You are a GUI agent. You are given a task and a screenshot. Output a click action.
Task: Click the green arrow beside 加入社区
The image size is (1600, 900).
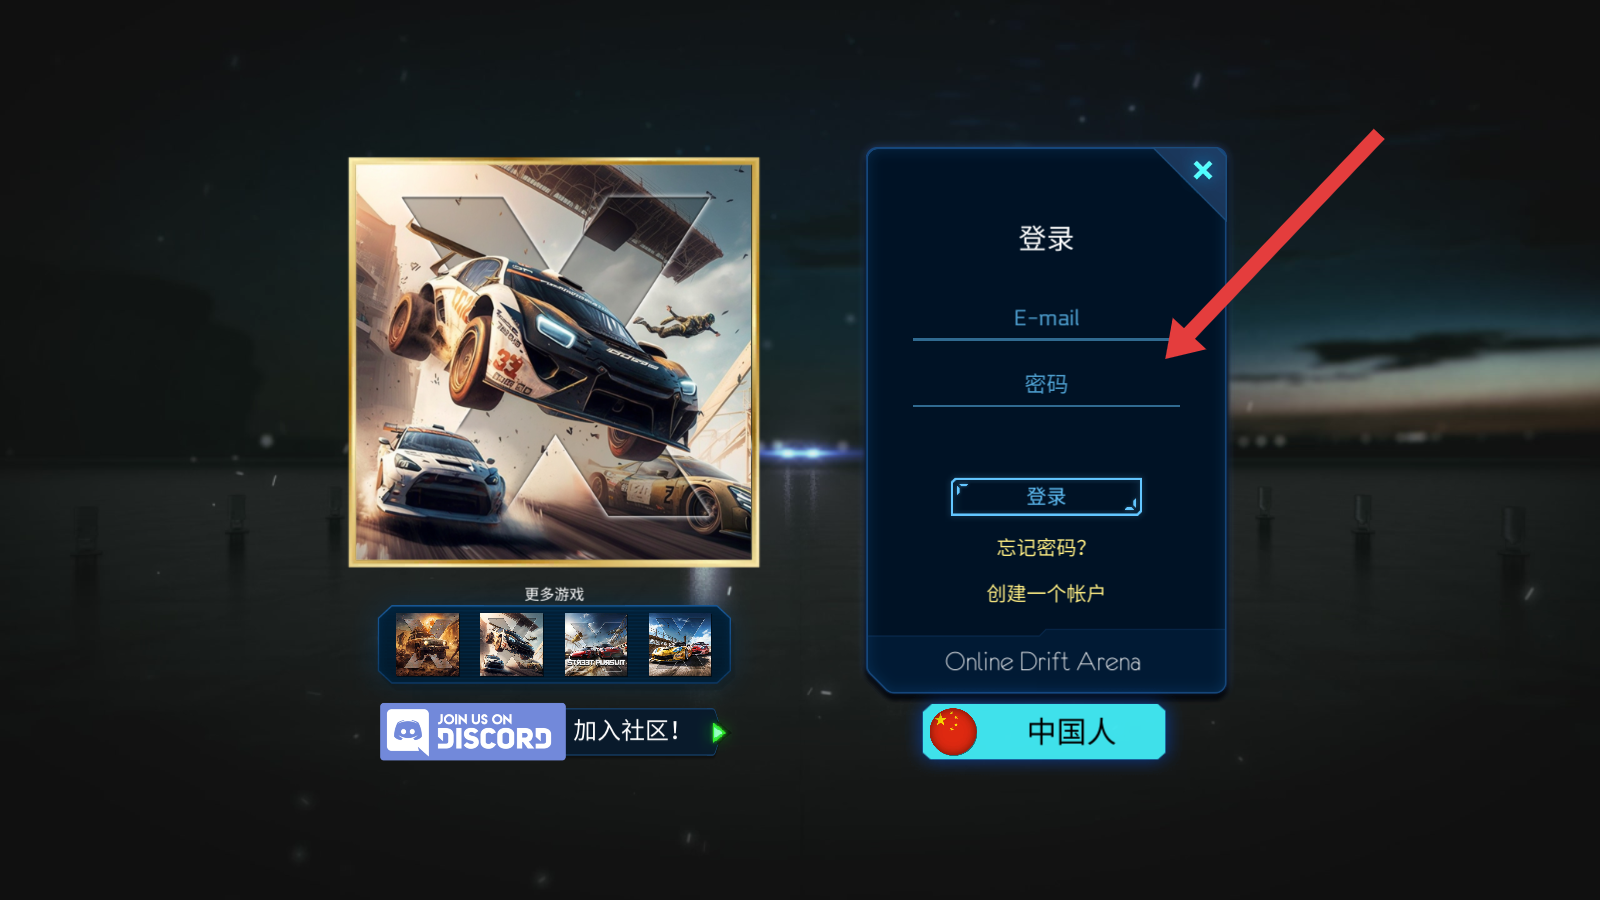[x=718, y=733]
